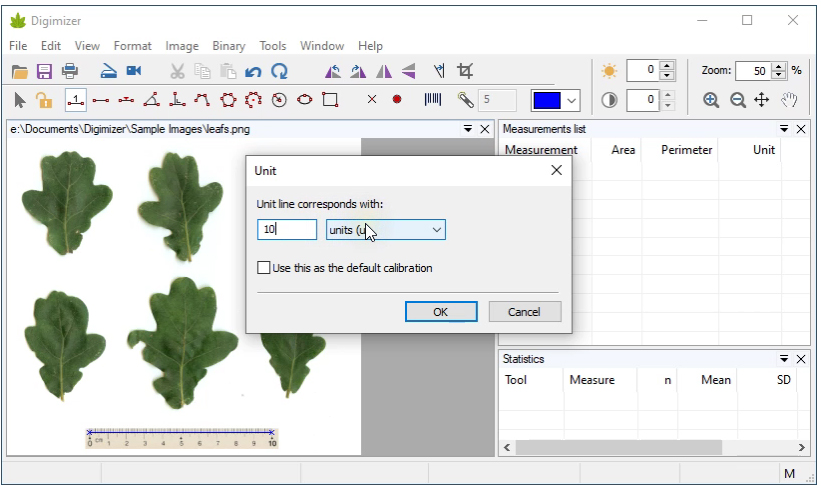The width and height of the screenshot is (821, 491).
Task: Click the unit length input field
Action: [286, 230]
